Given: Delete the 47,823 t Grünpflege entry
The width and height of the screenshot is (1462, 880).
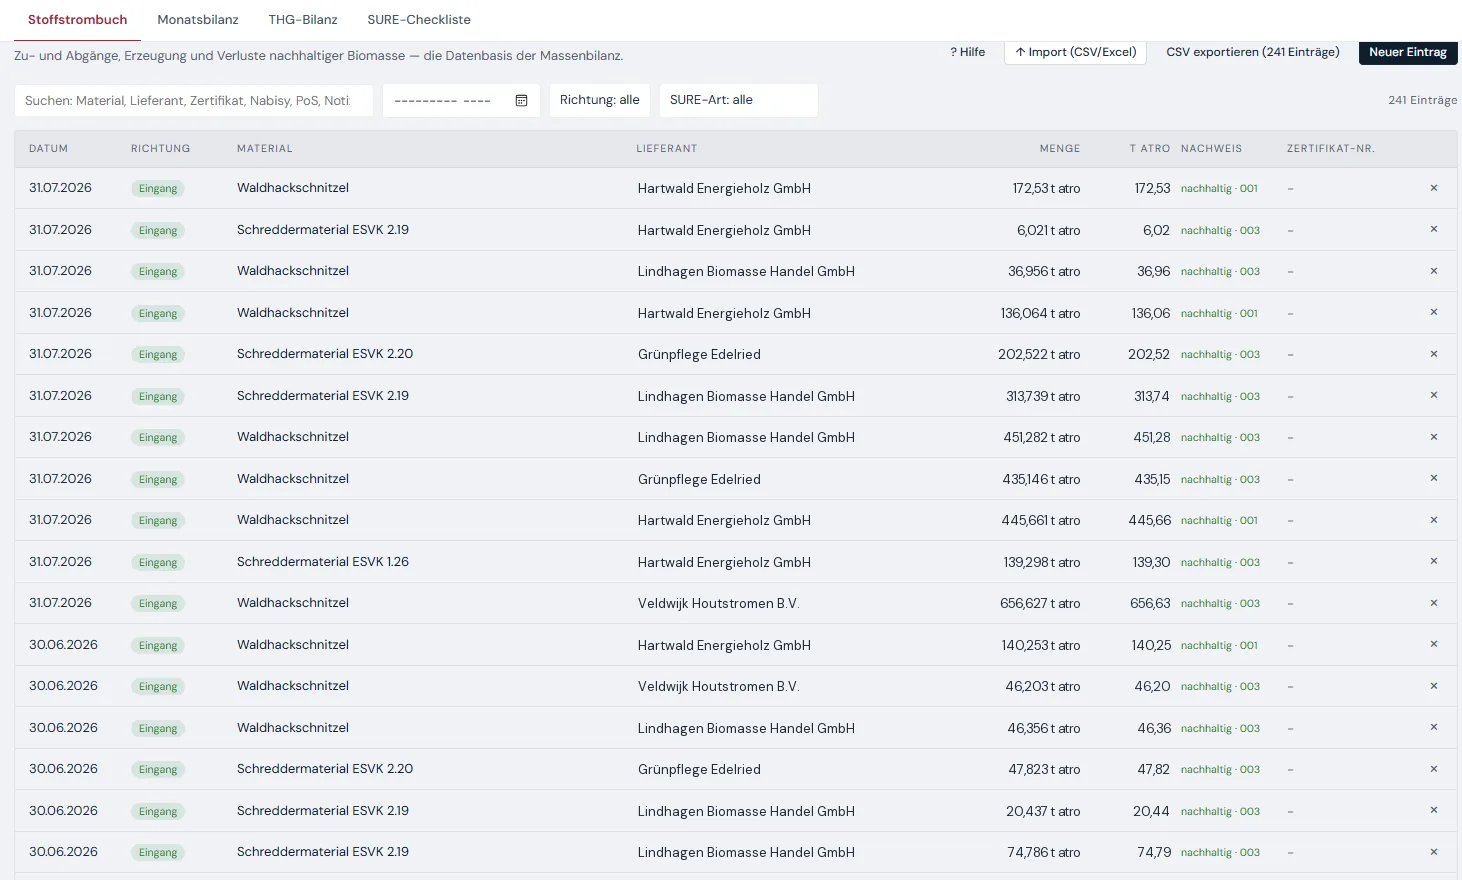Looking at the screenshot, I should tap(1433, 769).
